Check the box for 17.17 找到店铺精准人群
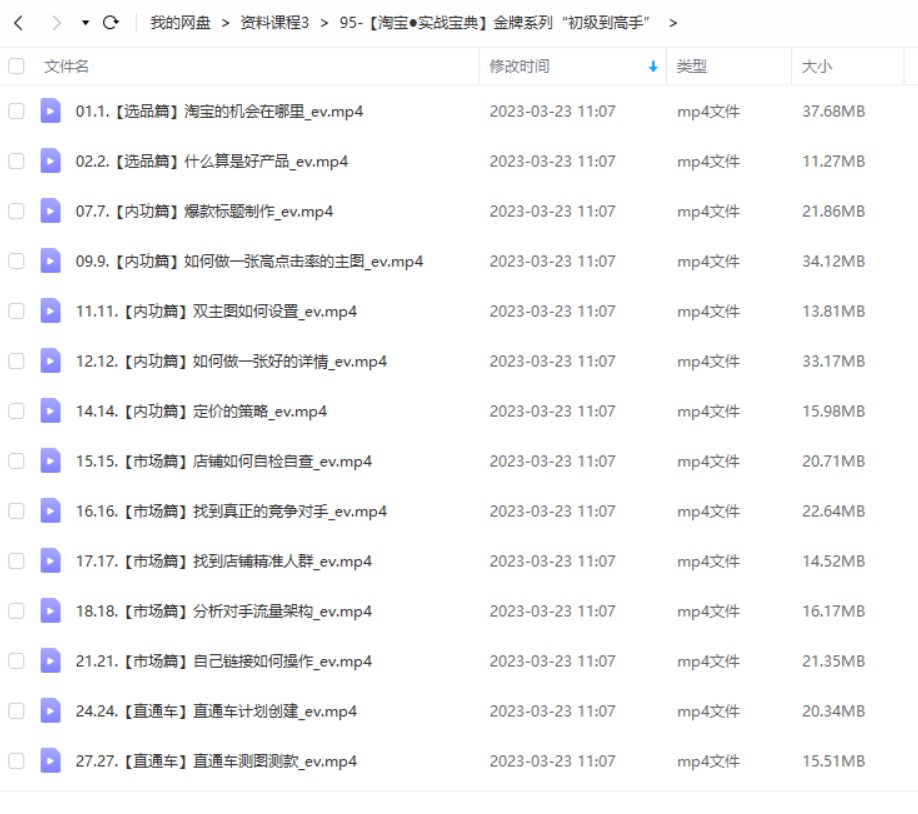The height and width of the screenshot is (814, 918). pyautogui.click(x=16, y=561)
